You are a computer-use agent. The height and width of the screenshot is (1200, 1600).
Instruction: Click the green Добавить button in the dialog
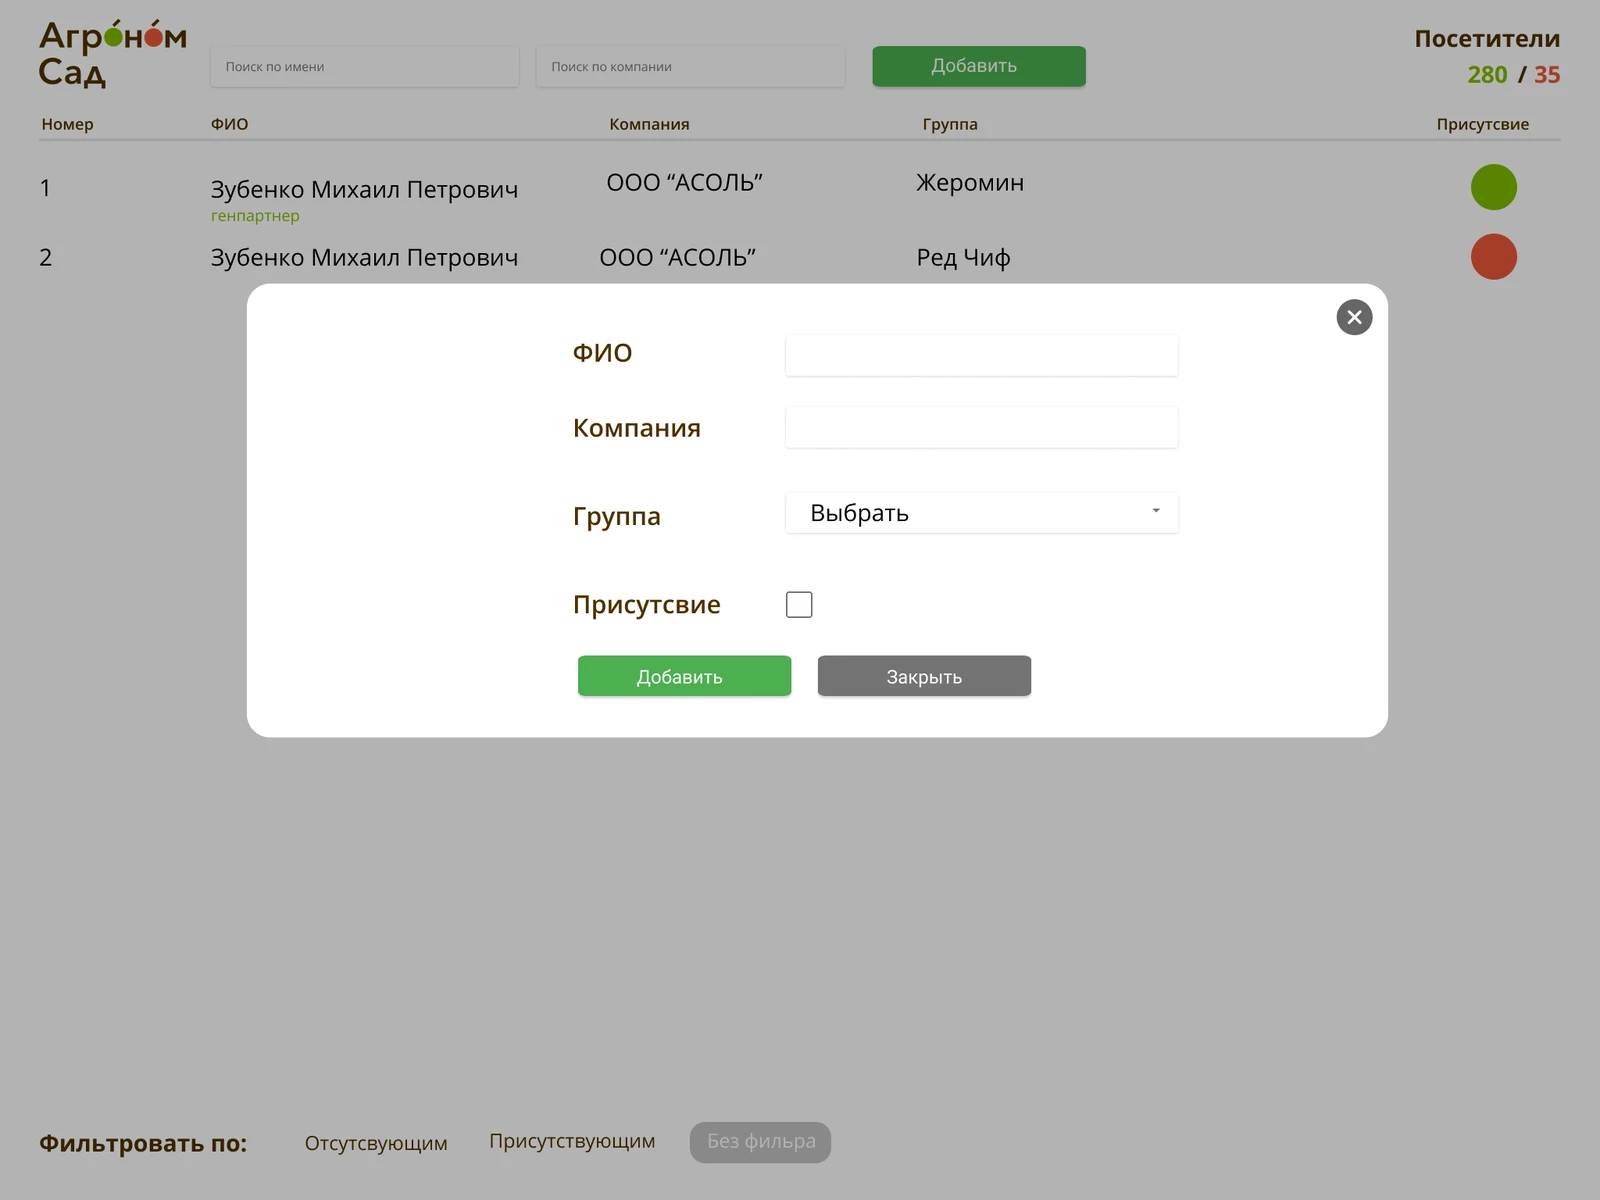pyautogui.click(x=684, y=676)
